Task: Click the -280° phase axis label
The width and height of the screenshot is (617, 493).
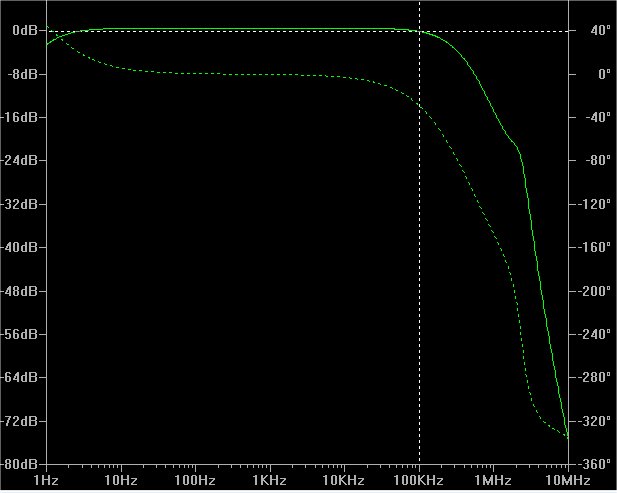Action: (595, 378)
